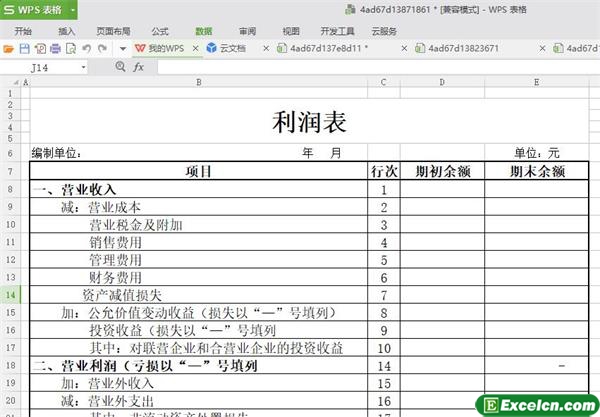Click the 公允价值变动收益 cell
The height and width of the screenshot is (417, 600).
[x=199, y=312]
